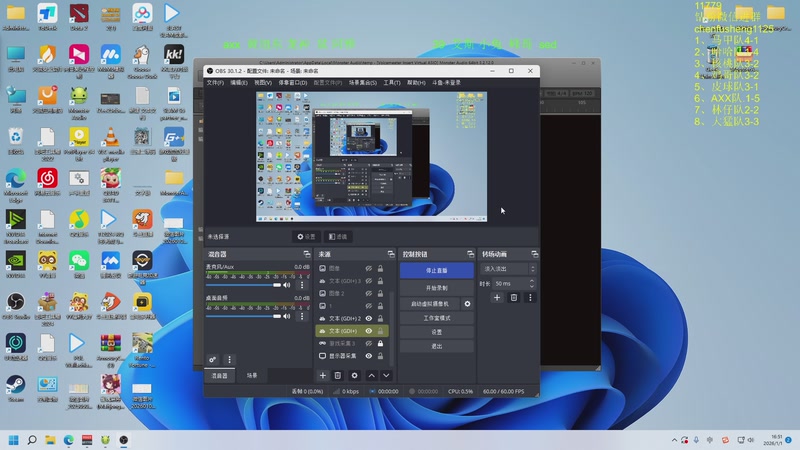
Task: Enable 工作室模式 studio mode button
Action: (437, 318)
